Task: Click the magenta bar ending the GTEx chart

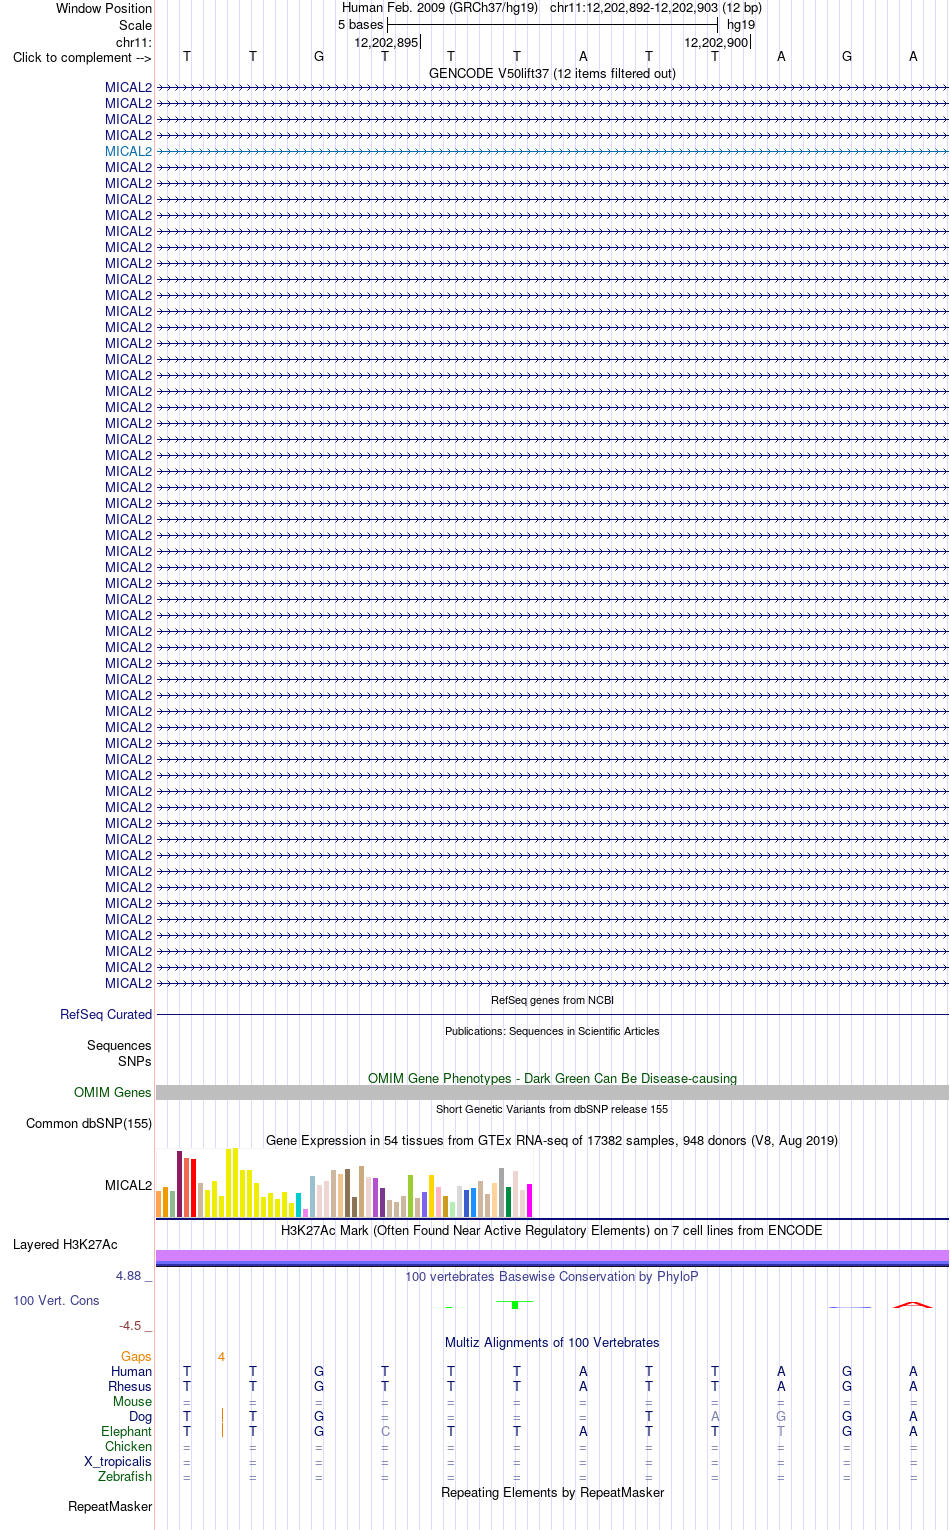Action: (530, 1200)
